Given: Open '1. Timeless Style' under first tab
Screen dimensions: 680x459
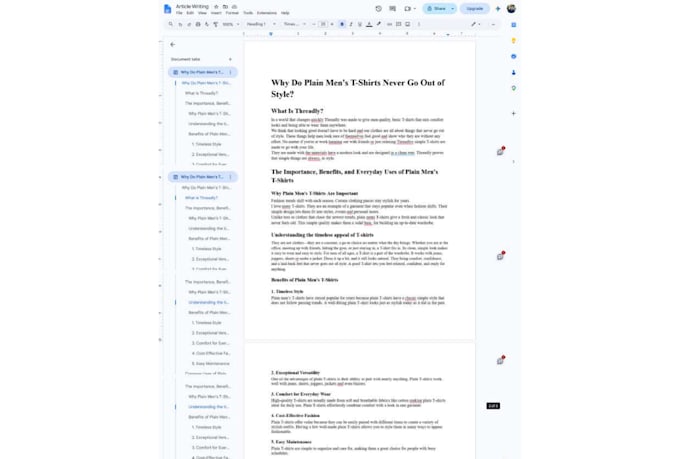Looking at the screenshot, I should (206, 144).
